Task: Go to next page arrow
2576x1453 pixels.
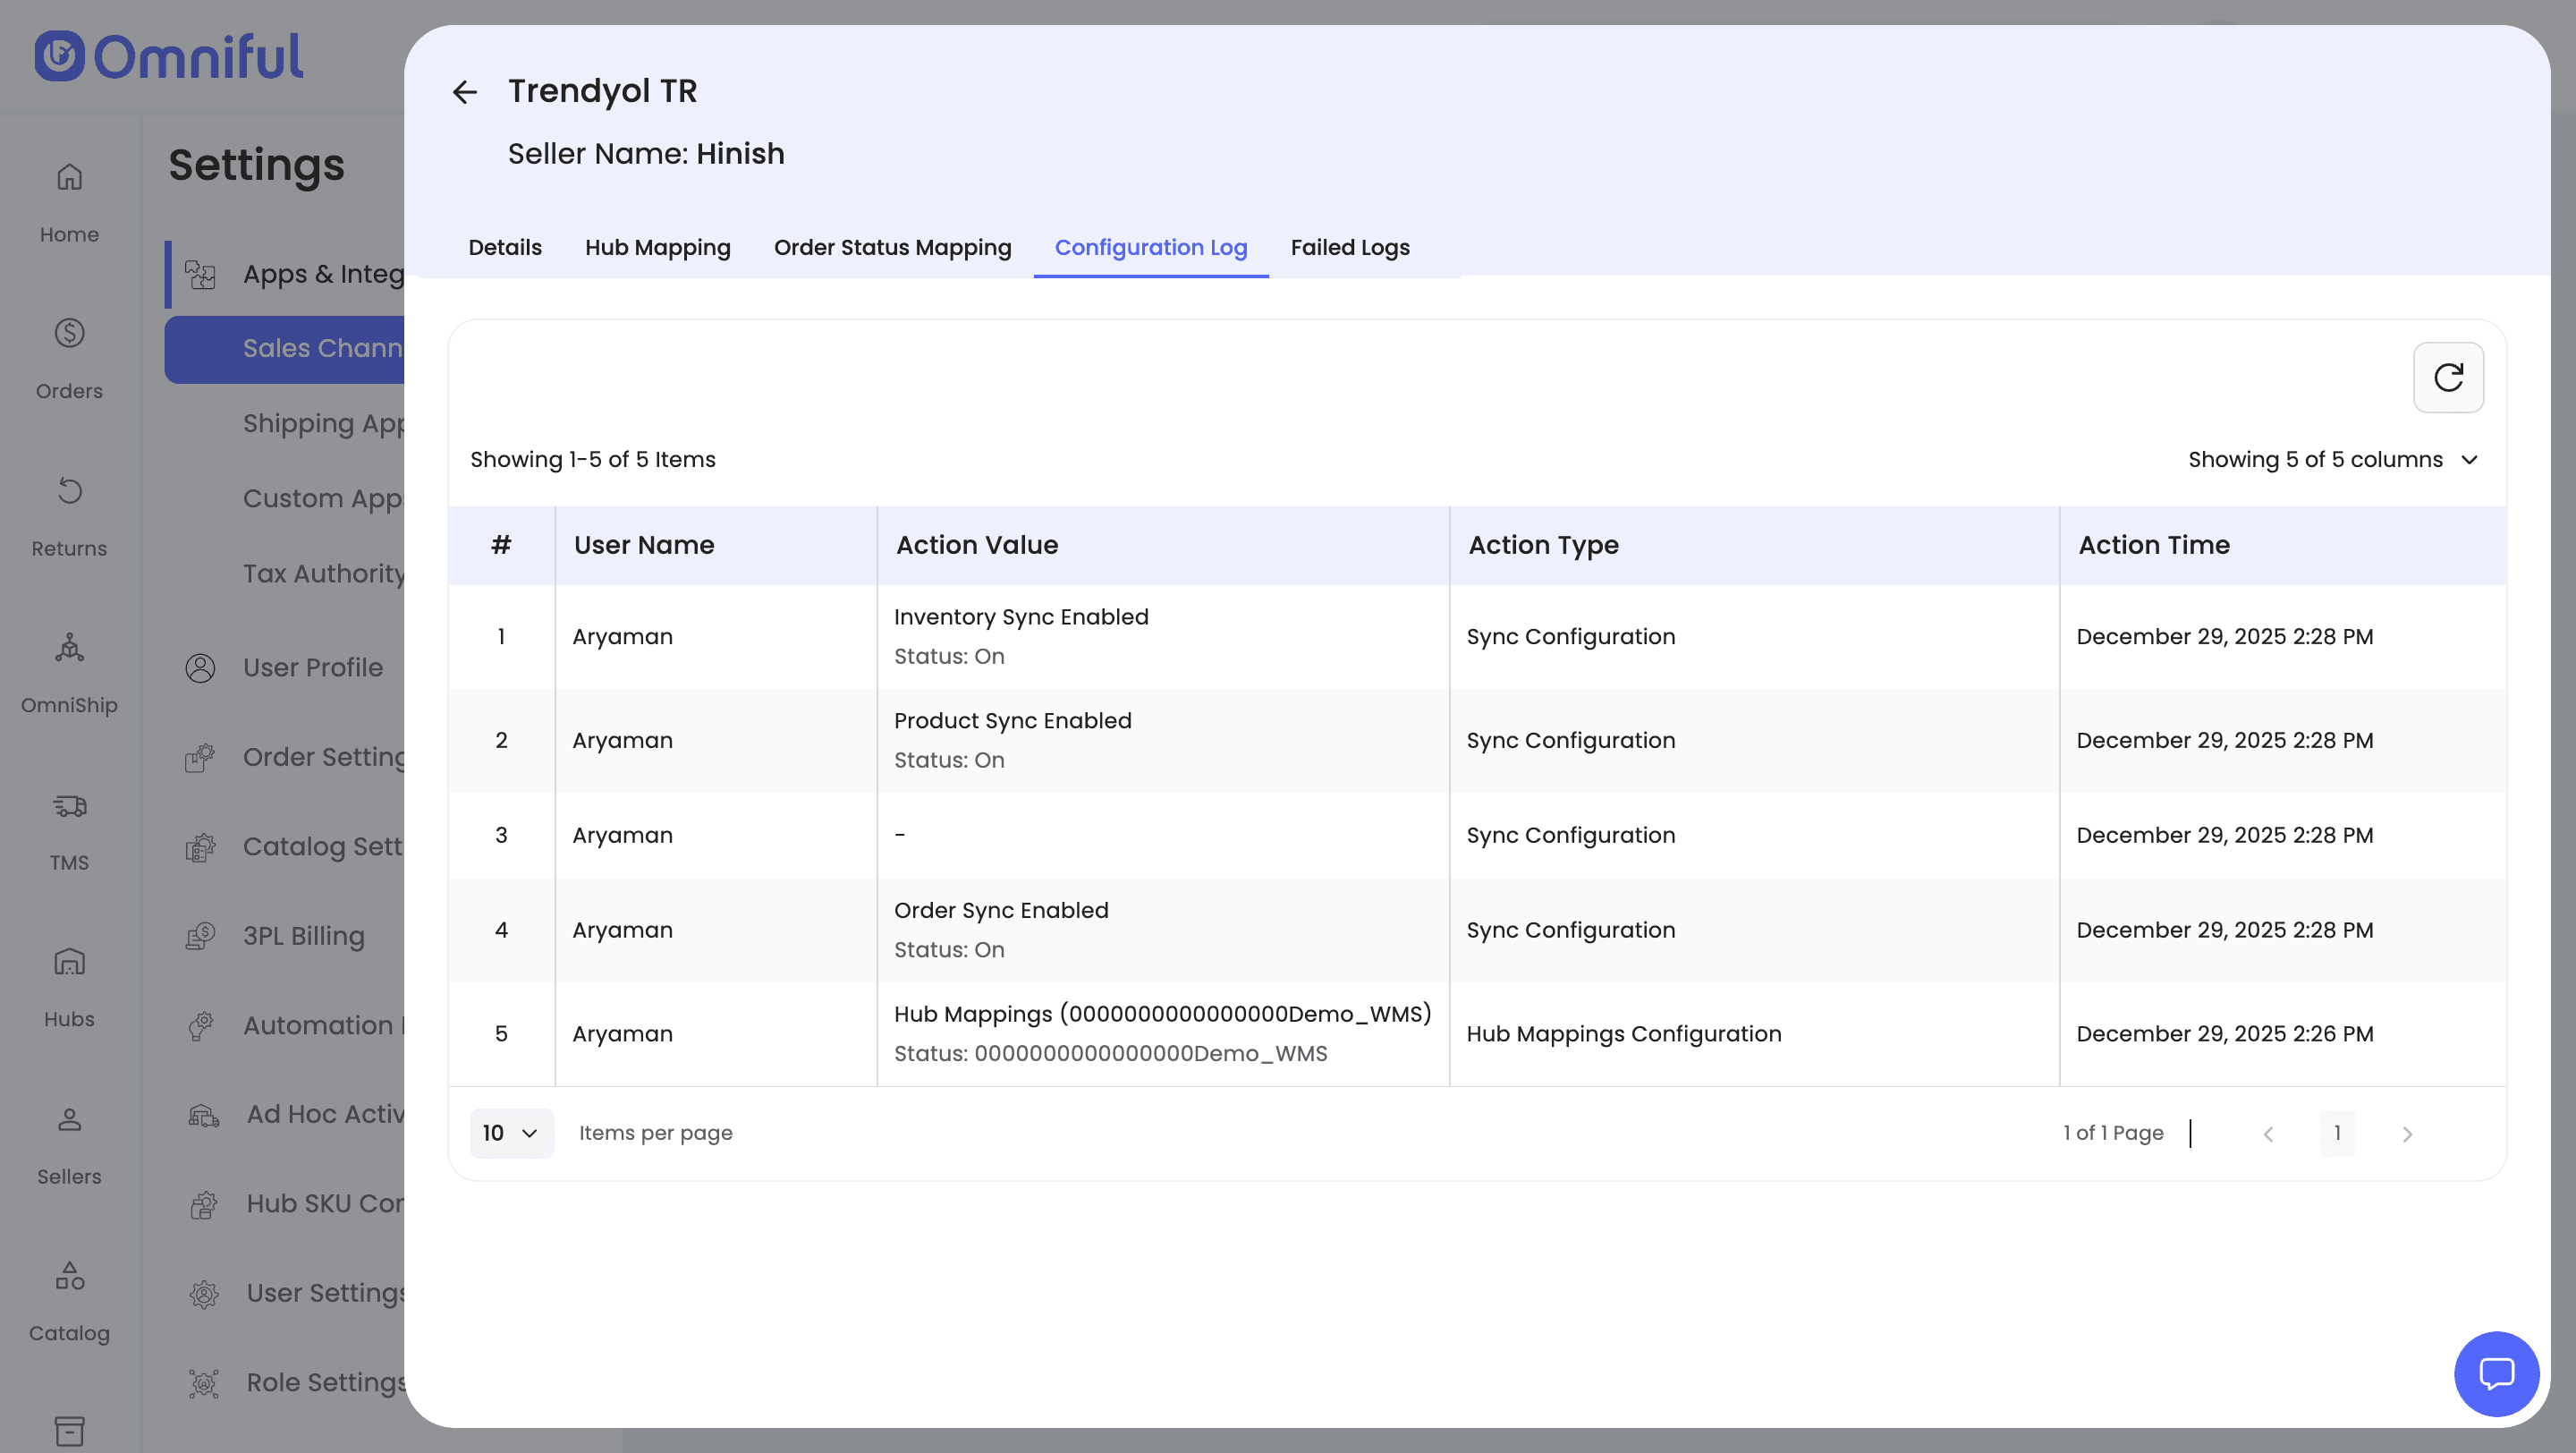Action: pos(2406,1133)
